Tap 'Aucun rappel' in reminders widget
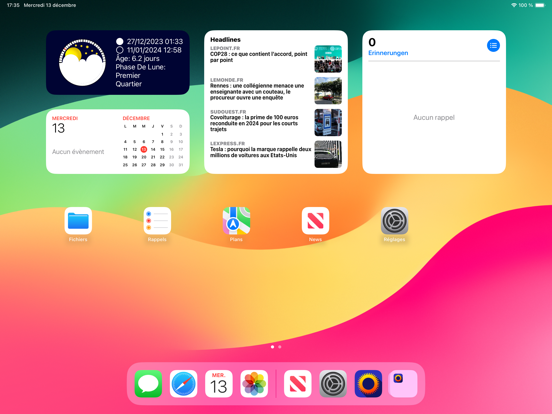The height and width of the screenshot is (414, 552). (434, 118)
